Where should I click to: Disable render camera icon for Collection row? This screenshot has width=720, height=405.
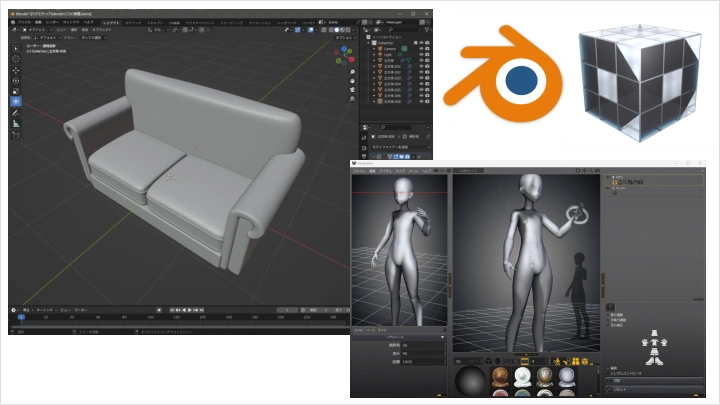pos(427,43)
